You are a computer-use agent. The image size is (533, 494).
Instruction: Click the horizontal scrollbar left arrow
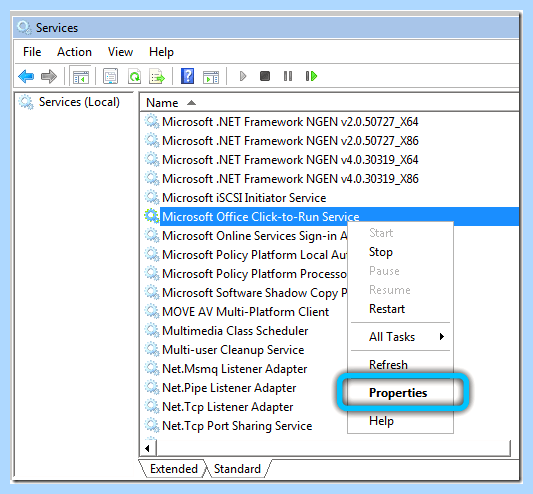click(148, 449)
